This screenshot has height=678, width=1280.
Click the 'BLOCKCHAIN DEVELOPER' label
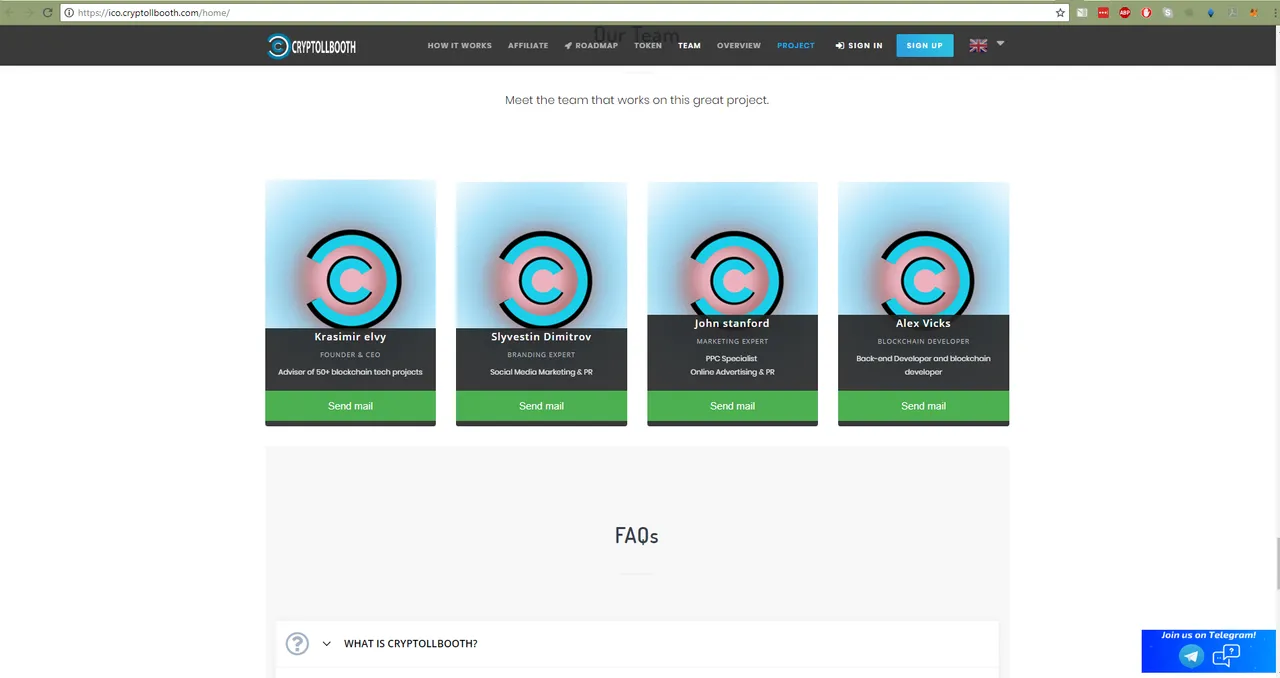(x=923, y=341)
